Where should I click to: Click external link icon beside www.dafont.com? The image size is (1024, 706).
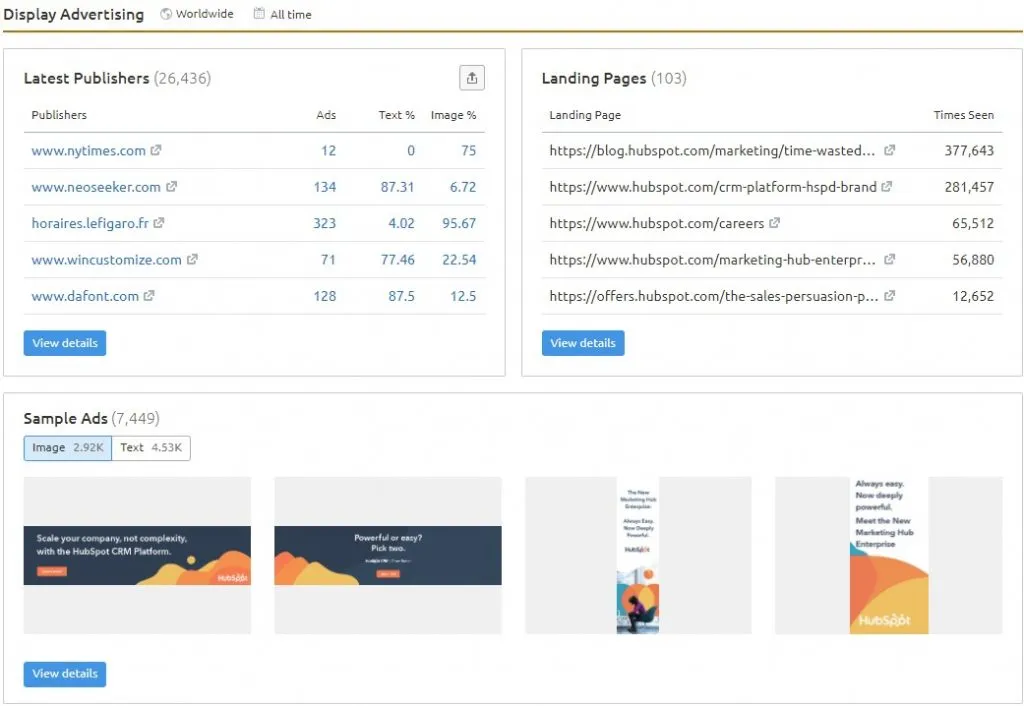pos(149,296)
